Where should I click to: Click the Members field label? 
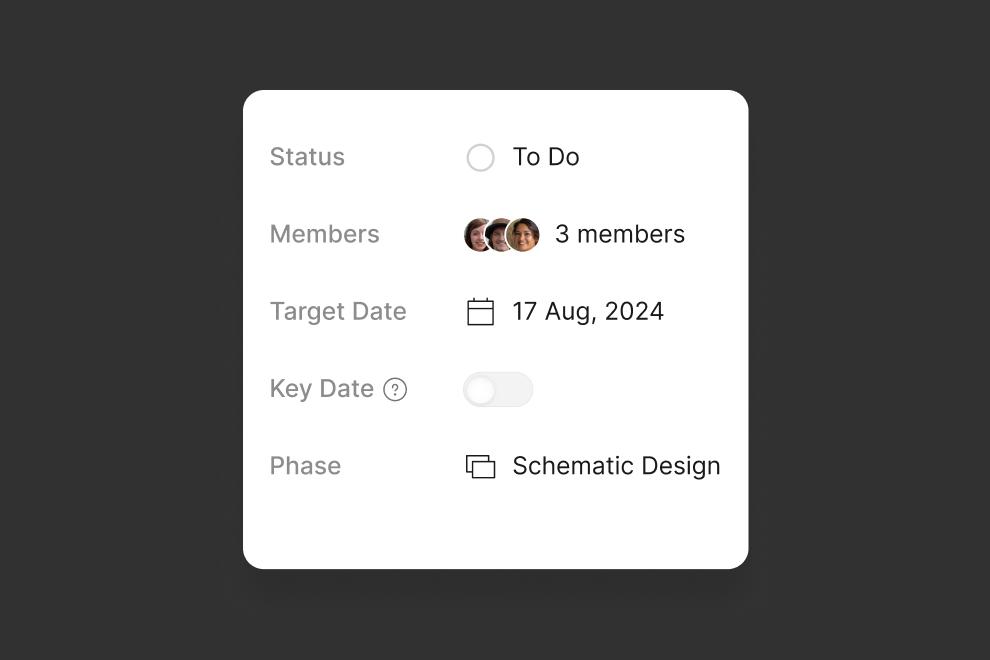coord(325,234)
